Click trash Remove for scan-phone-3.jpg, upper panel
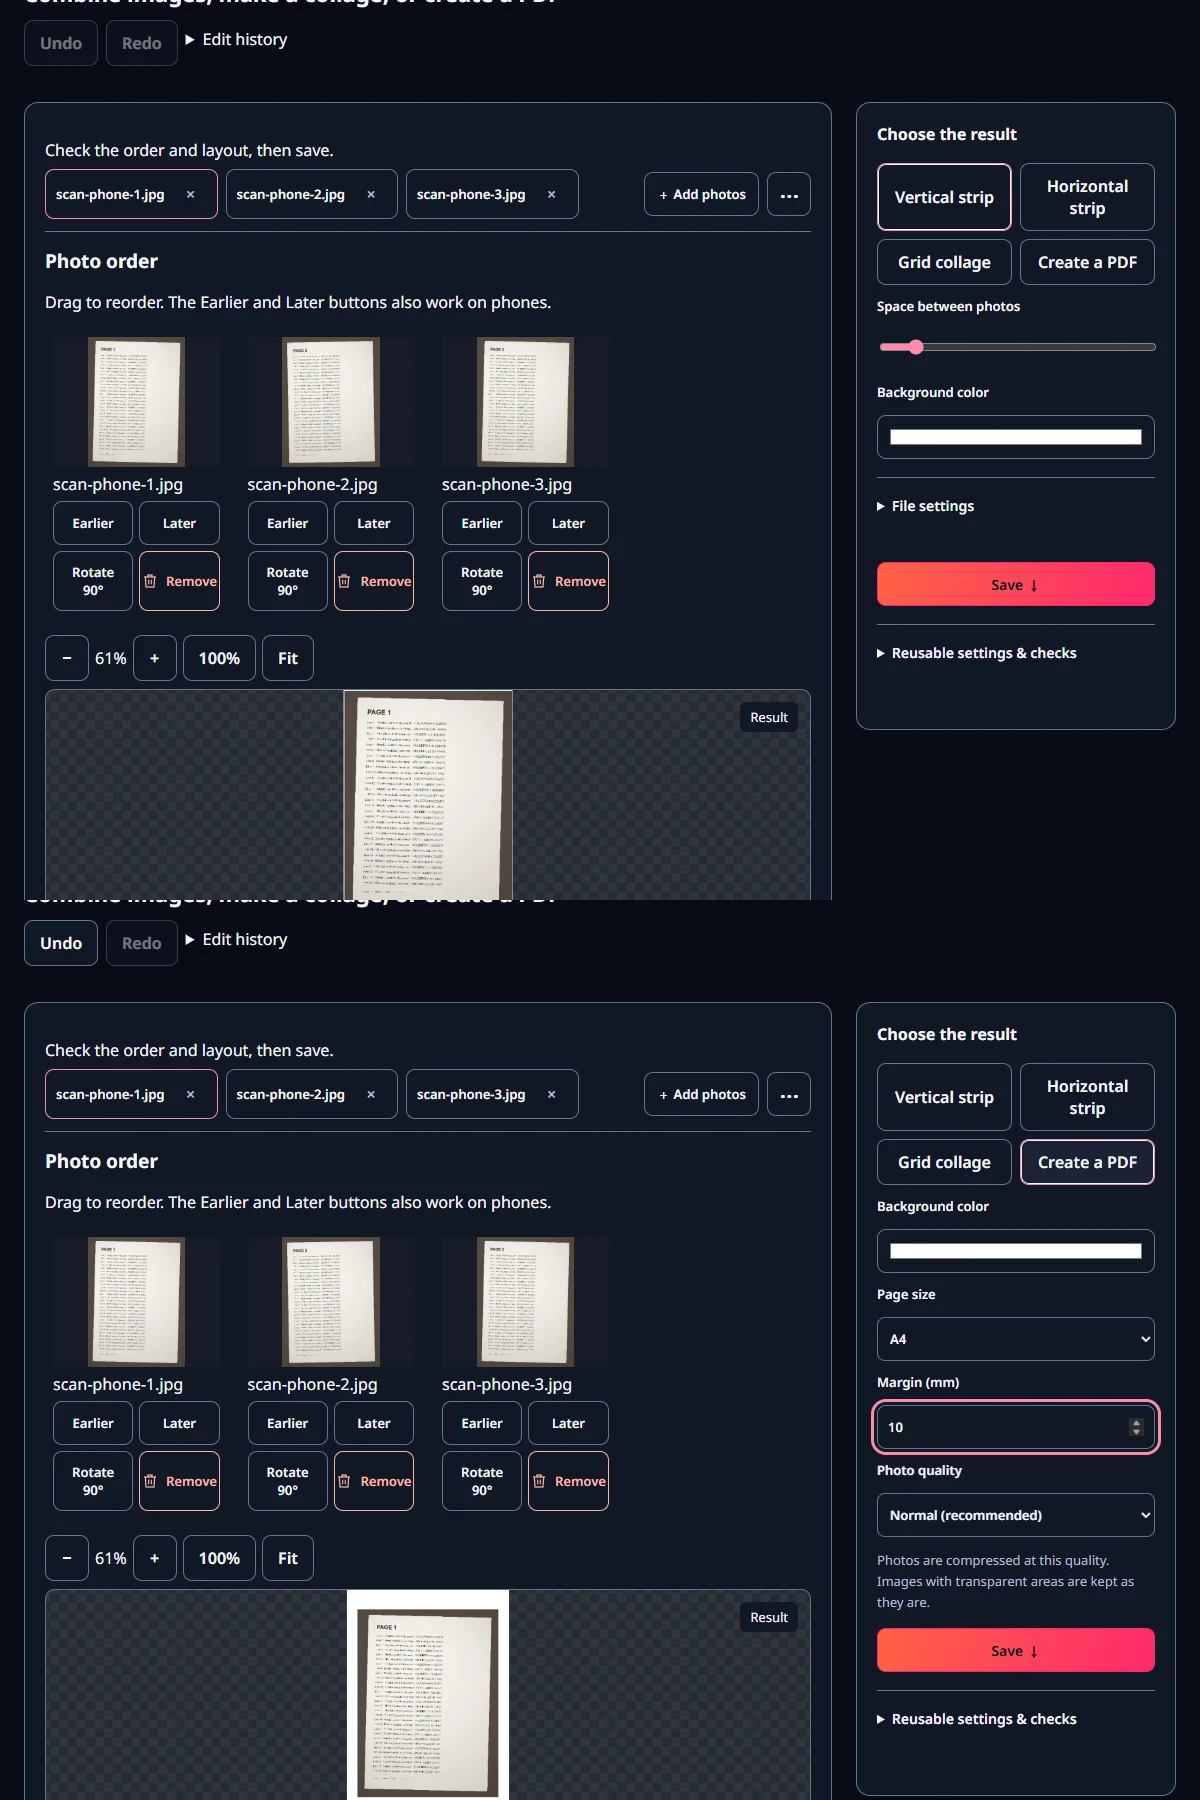 pyautogui.click(x=568, y=581)
